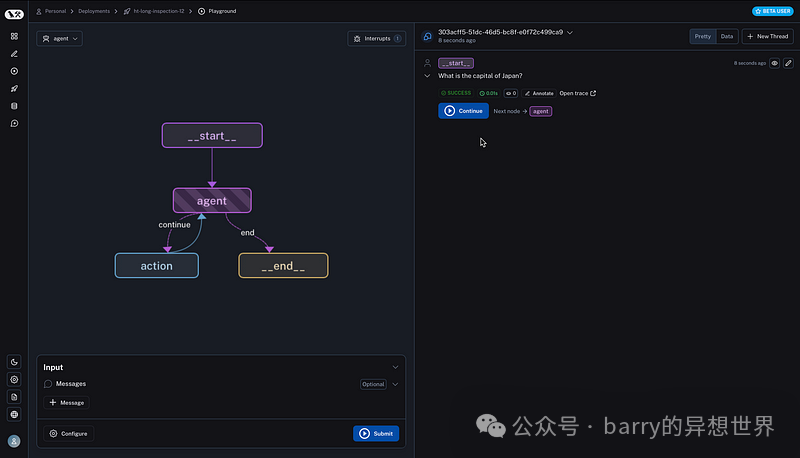Open the thread ID dropdown

pyautogui.click(x=570, y=32)
